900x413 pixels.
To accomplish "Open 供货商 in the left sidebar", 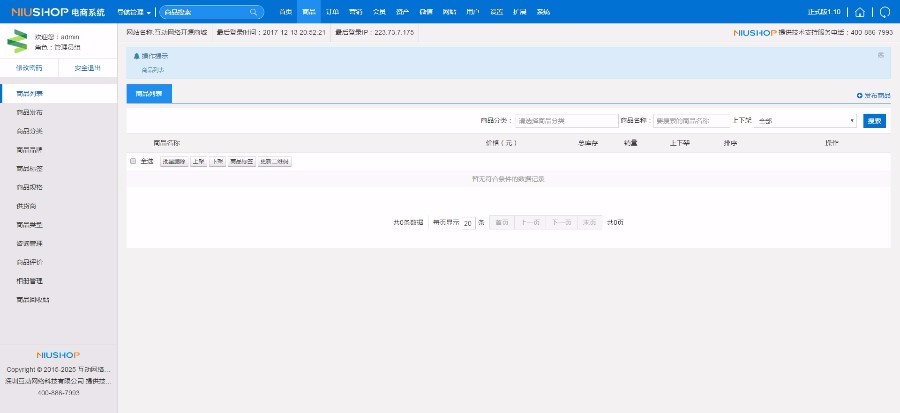I will pyautogui.click(x=59, y=206).
